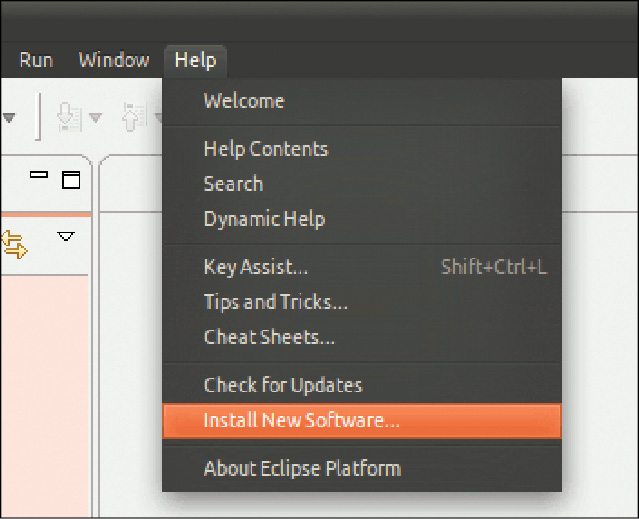Open the View Menu triangle in left panel
Viewport: 639px width, 519px height.
(x=66, y=237)
